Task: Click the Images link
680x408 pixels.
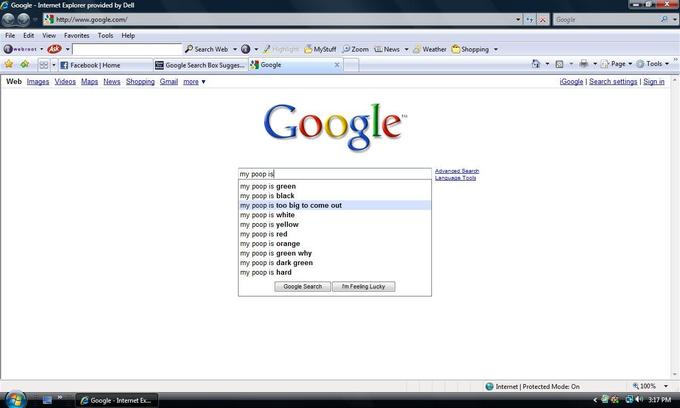Action: point(38,82)
